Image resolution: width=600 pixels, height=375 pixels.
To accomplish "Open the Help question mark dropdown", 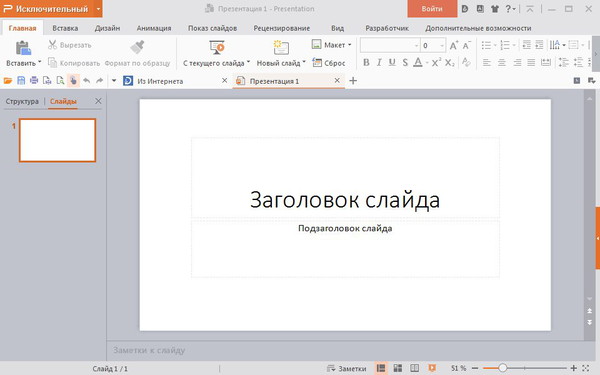I will pyautogui.click(x=510, y=9).
